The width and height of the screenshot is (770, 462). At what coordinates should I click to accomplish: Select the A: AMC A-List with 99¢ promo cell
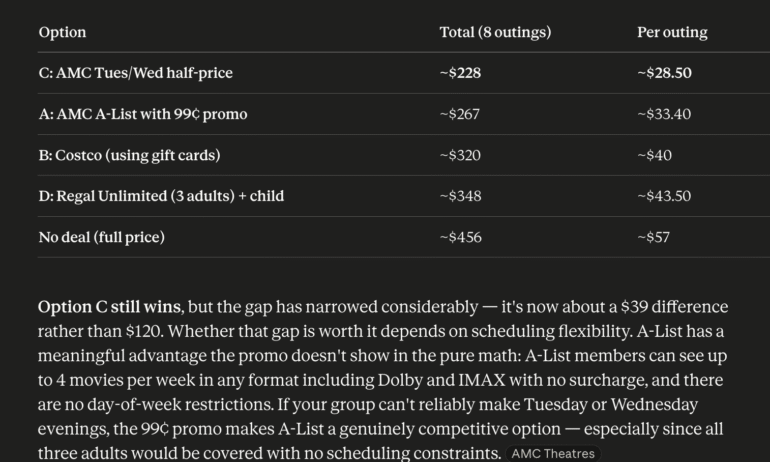tap(143, 114)
